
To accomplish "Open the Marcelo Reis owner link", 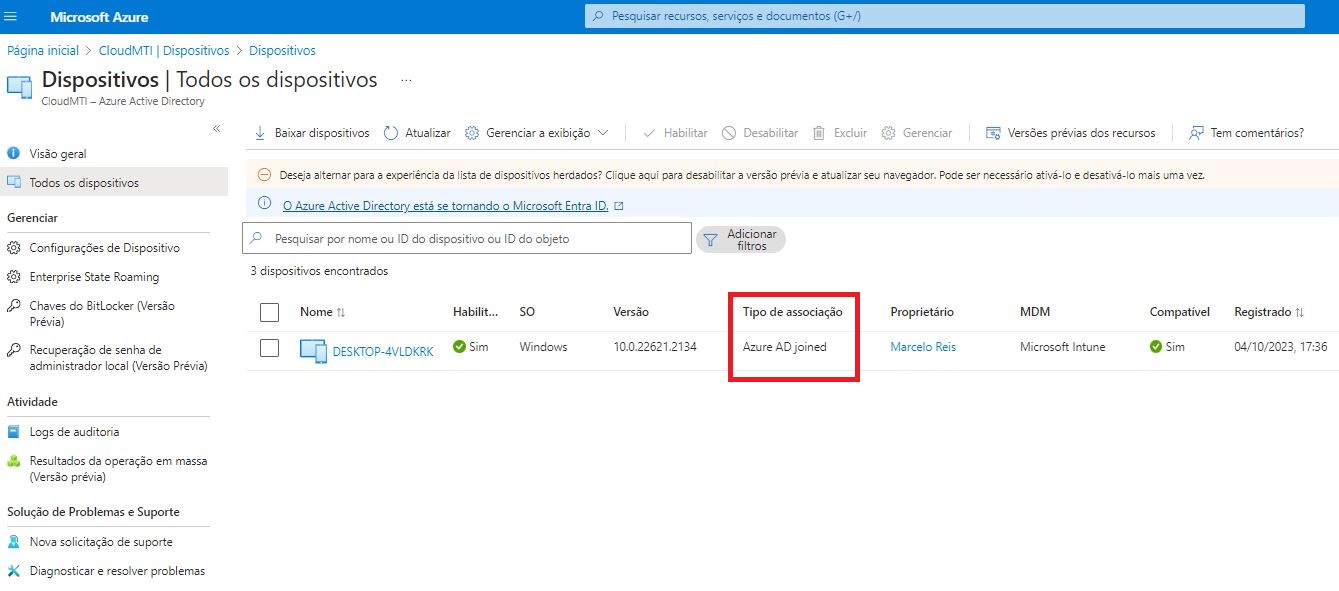I will [x=922, y=347].
